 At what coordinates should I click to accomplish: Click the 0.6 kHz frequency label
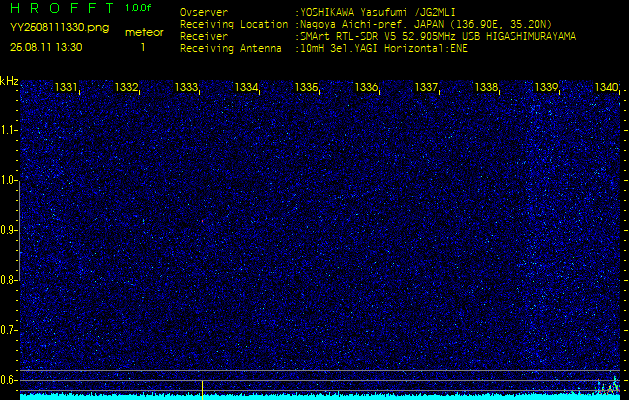[x=8, y=380]
